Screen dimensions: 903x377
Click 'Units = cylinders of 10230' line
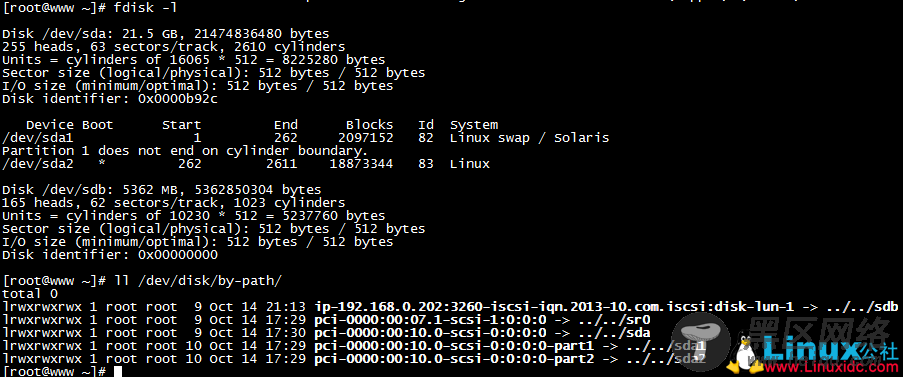point(194,216)
